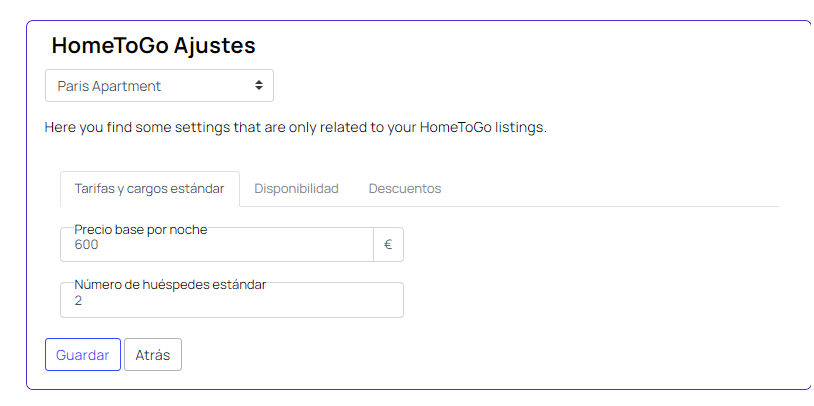
Task: Click the up-down arrows on property selector
Action: coord(259,86)
